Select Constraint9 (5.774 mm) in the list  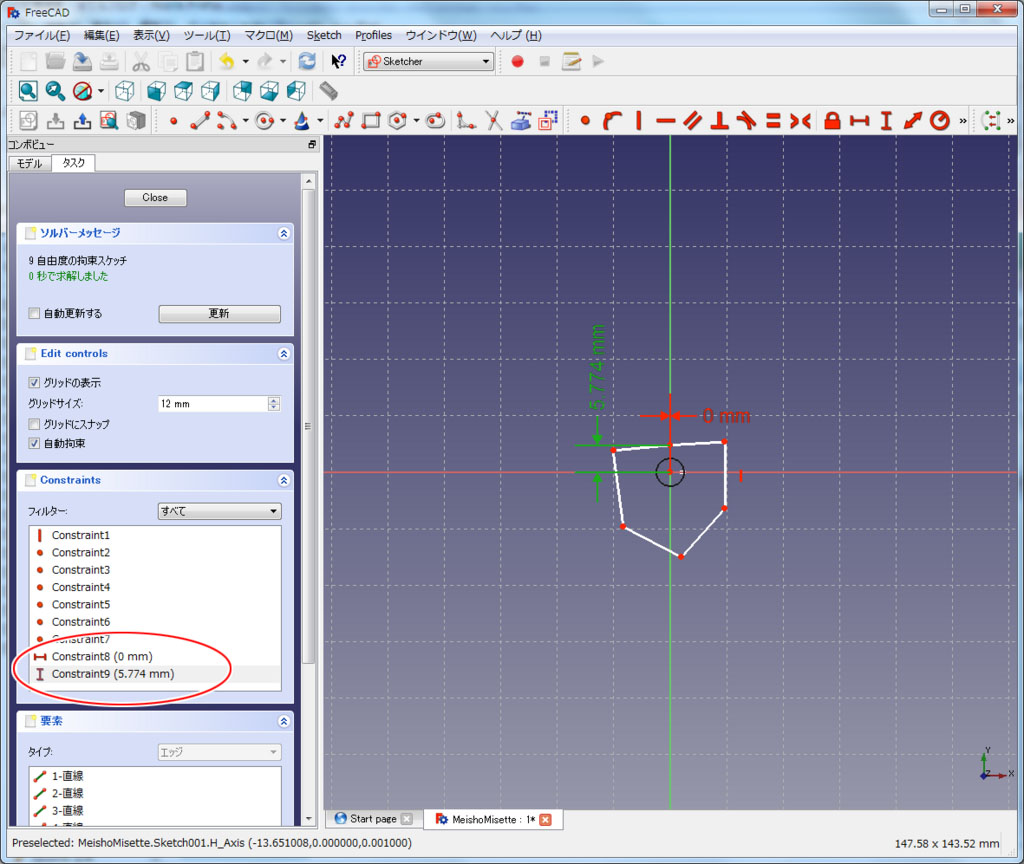pyautogui.click(x=155, y=675)
